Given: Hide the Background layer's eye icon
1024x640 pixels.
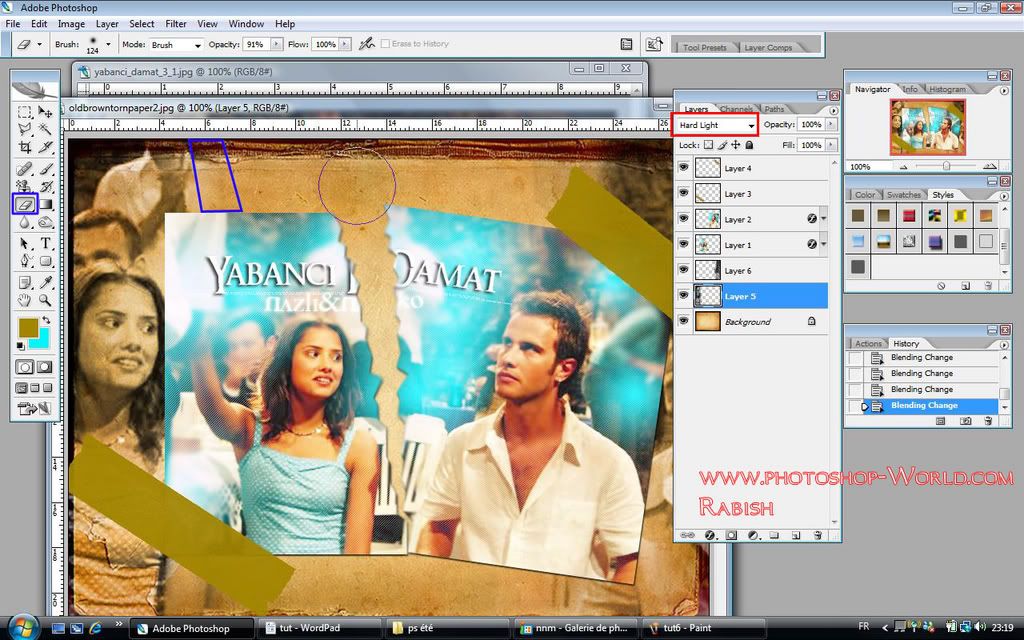Looking at the screenshot, I should coord(683,321).
